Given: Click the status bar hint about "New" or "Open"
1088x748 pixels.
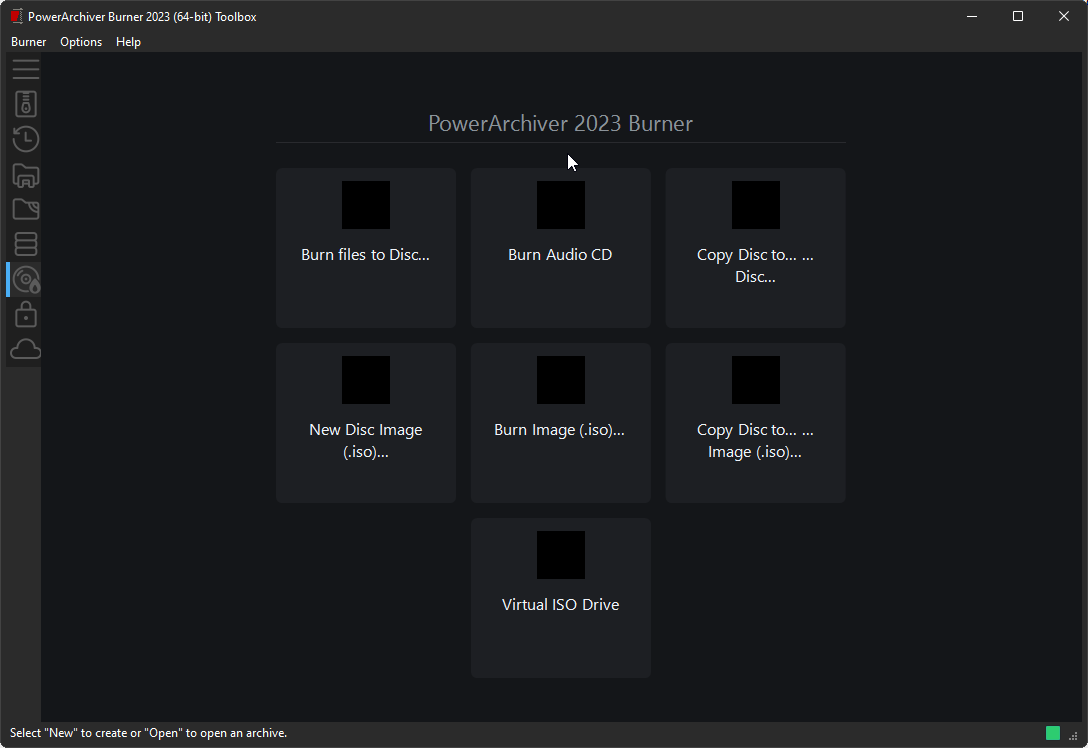Looking at the screenshot, I should (148, 733).
